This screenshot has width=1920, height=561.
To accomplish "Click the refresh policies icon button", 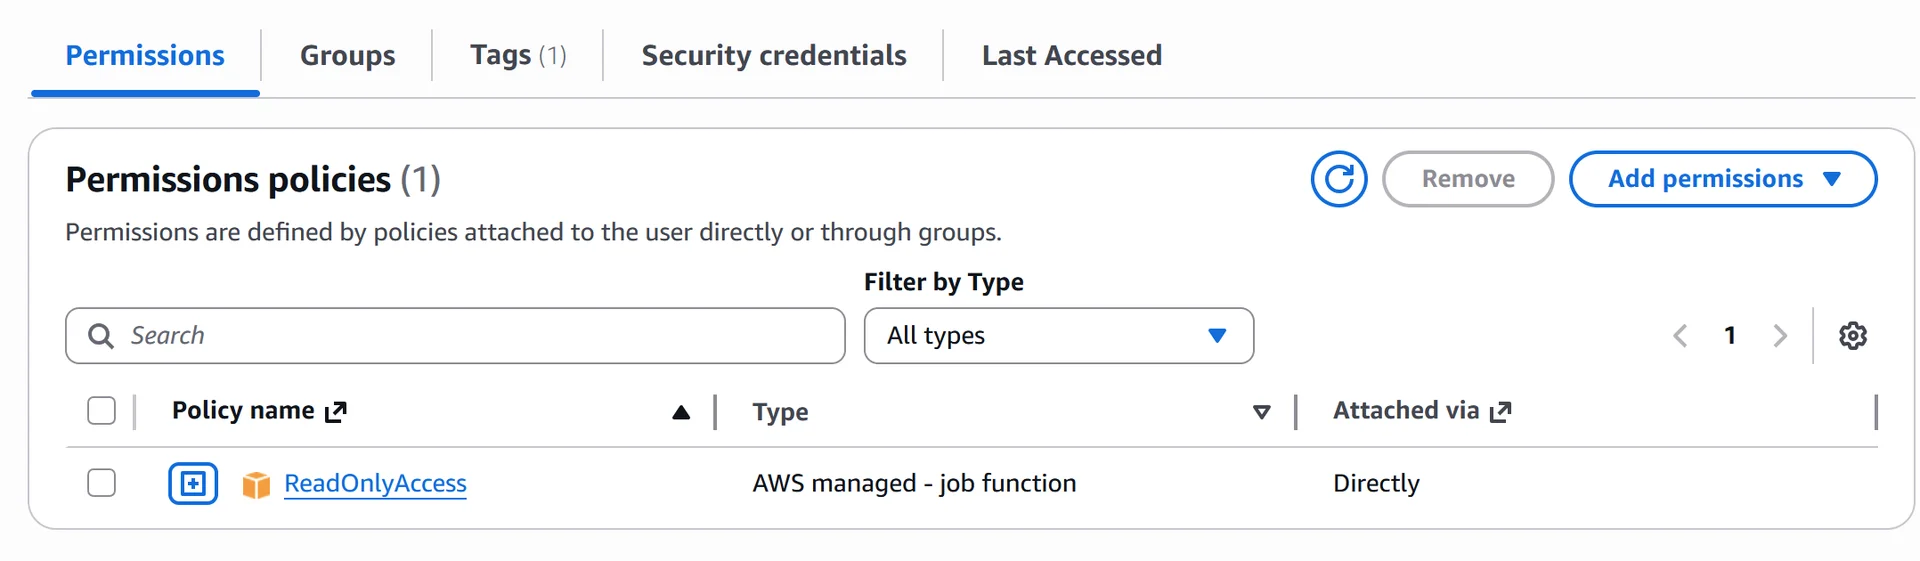I will coord(1339,179).
